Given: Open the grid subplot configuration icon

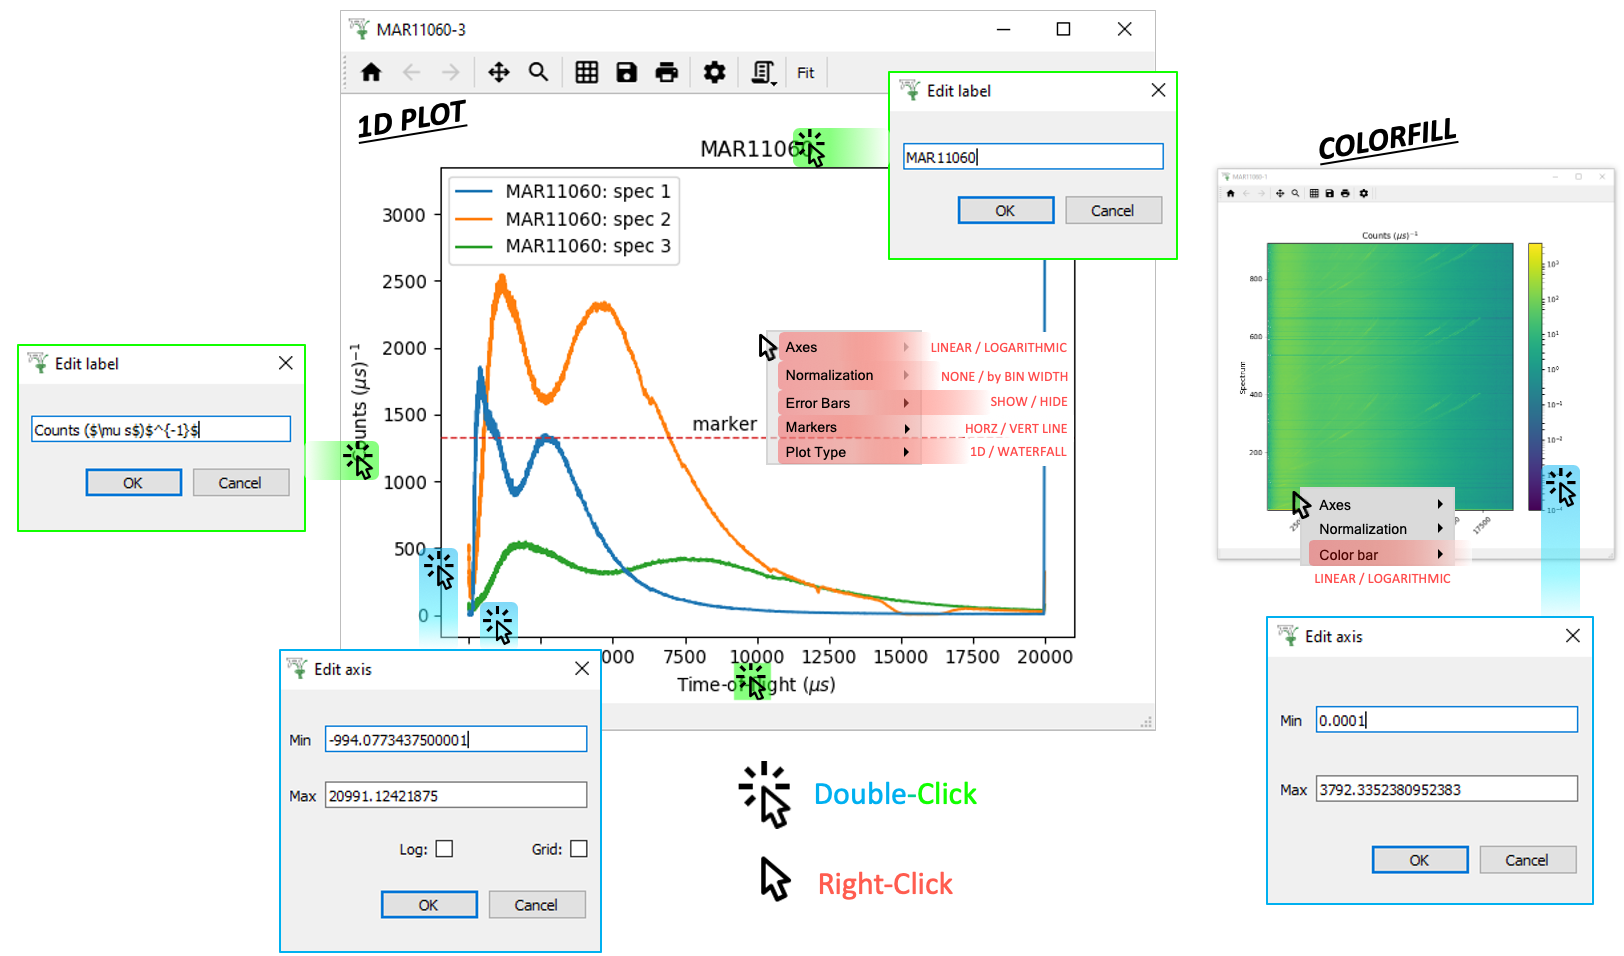Looking at the screenshot, I should [587, 72].
